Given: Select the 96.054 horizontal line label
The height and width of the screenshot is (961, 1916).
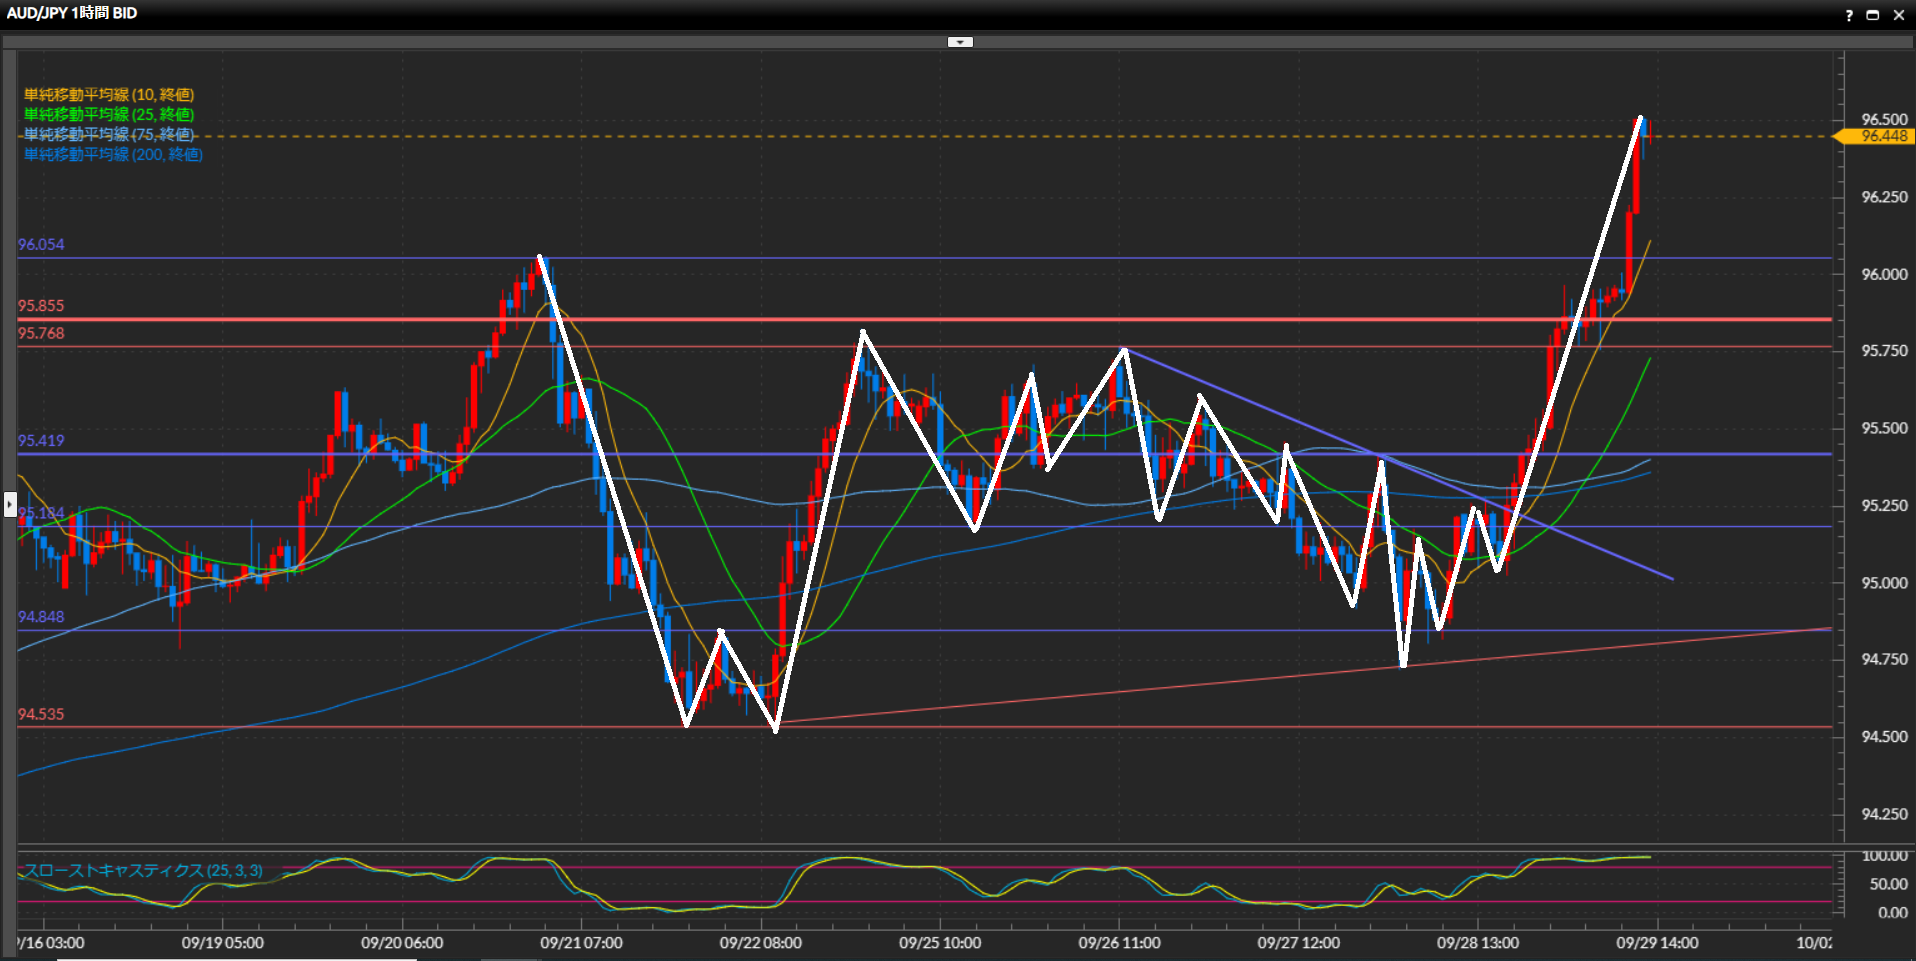Looking at the screenshot, I should pyautogui.click(x=41, y=245).
